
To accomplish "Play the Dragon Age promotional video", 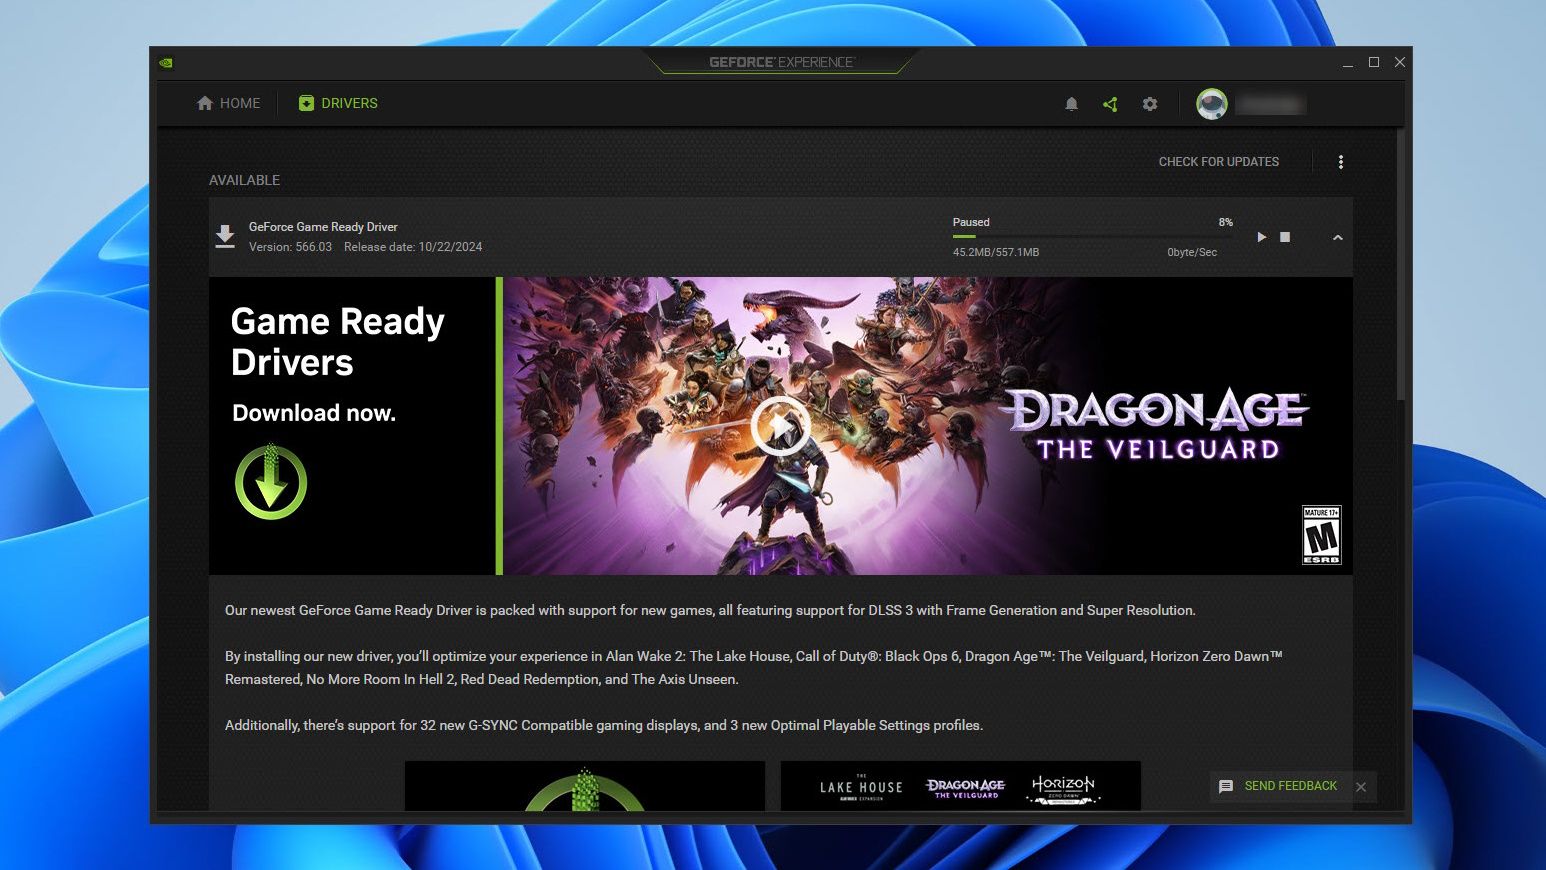I will [x=780, y=425].
